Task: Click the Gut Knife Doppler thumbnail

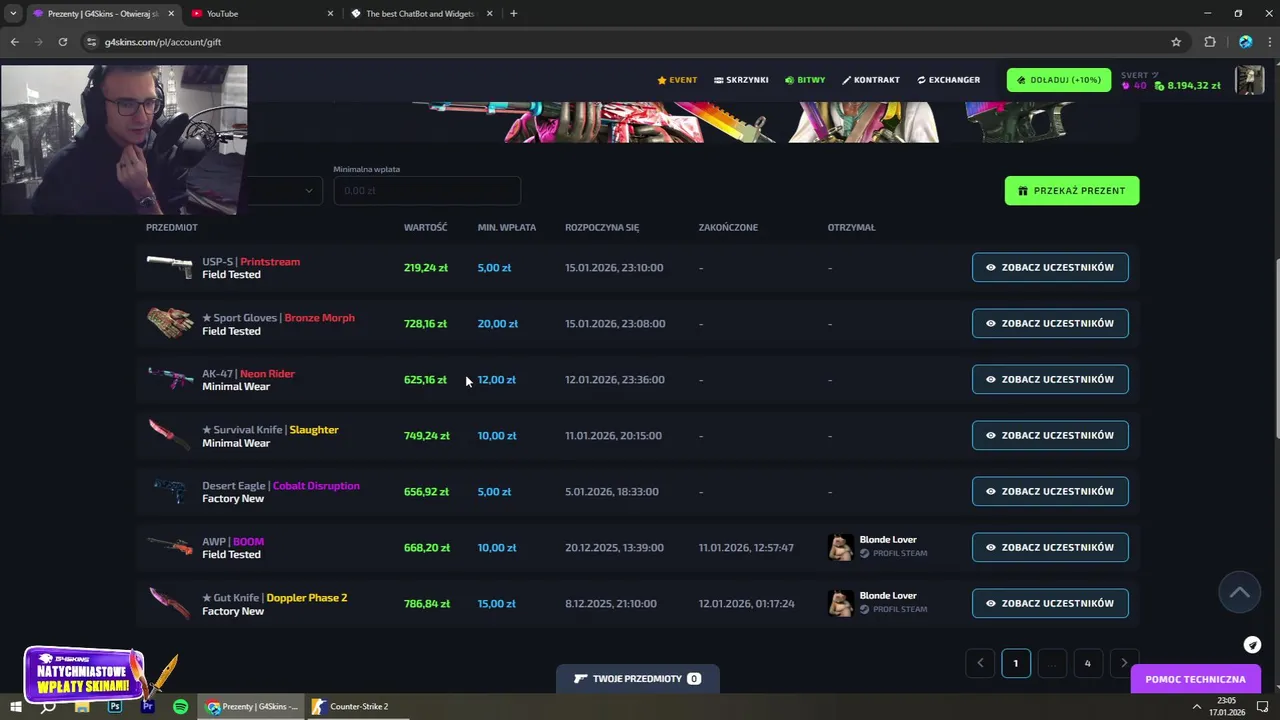Action: pos(170,603)
